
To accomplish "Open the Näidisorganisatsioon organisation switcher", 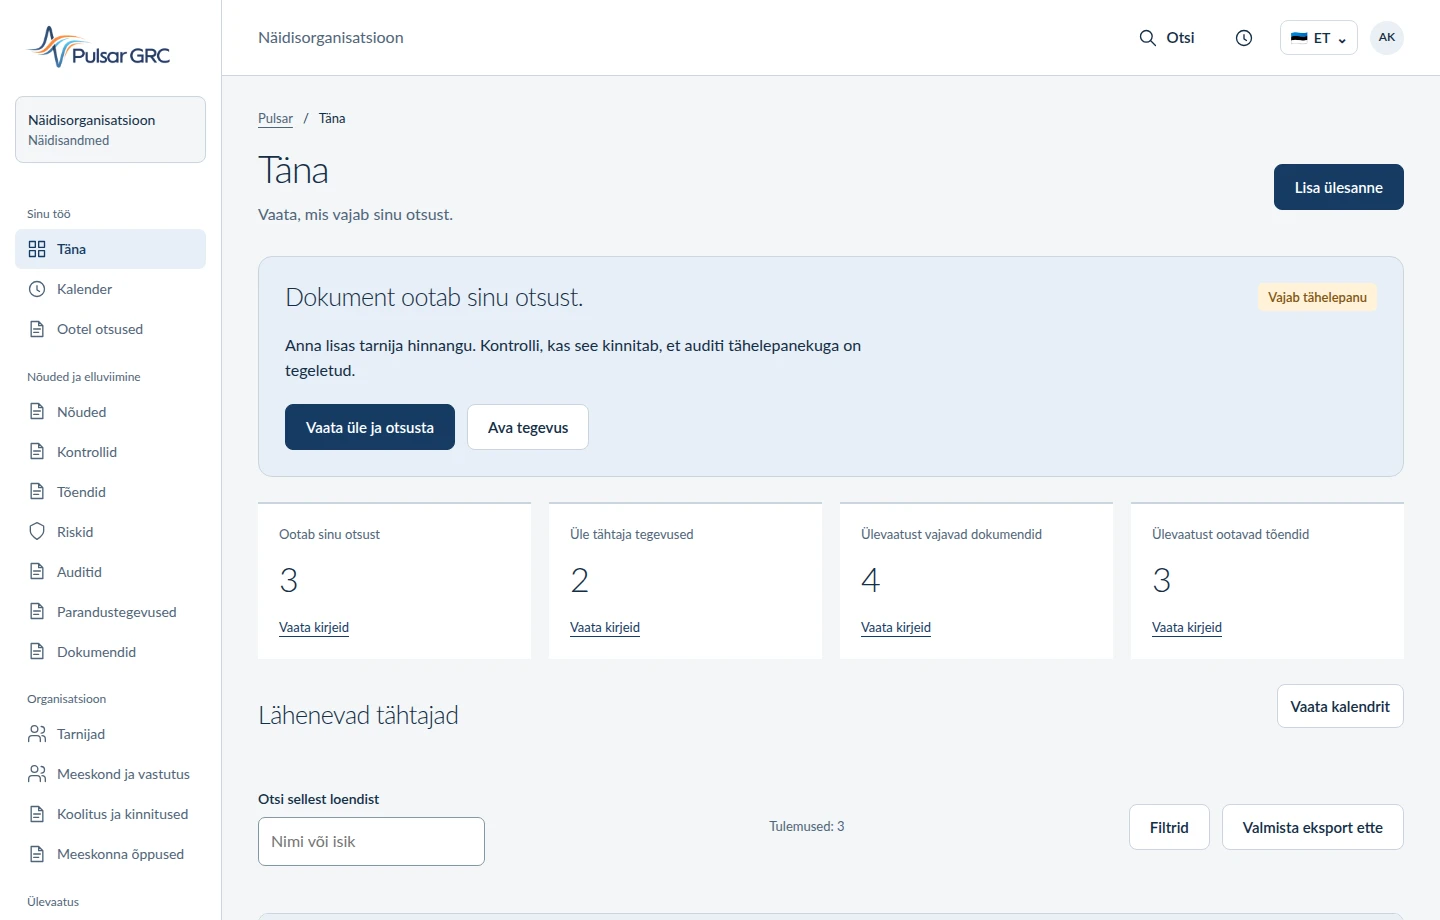I will pyautogui.click(x=110, y=130).
